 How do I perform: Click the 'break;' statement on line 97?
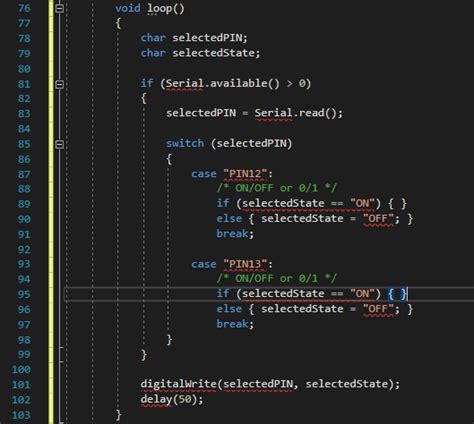click(235, 324)
